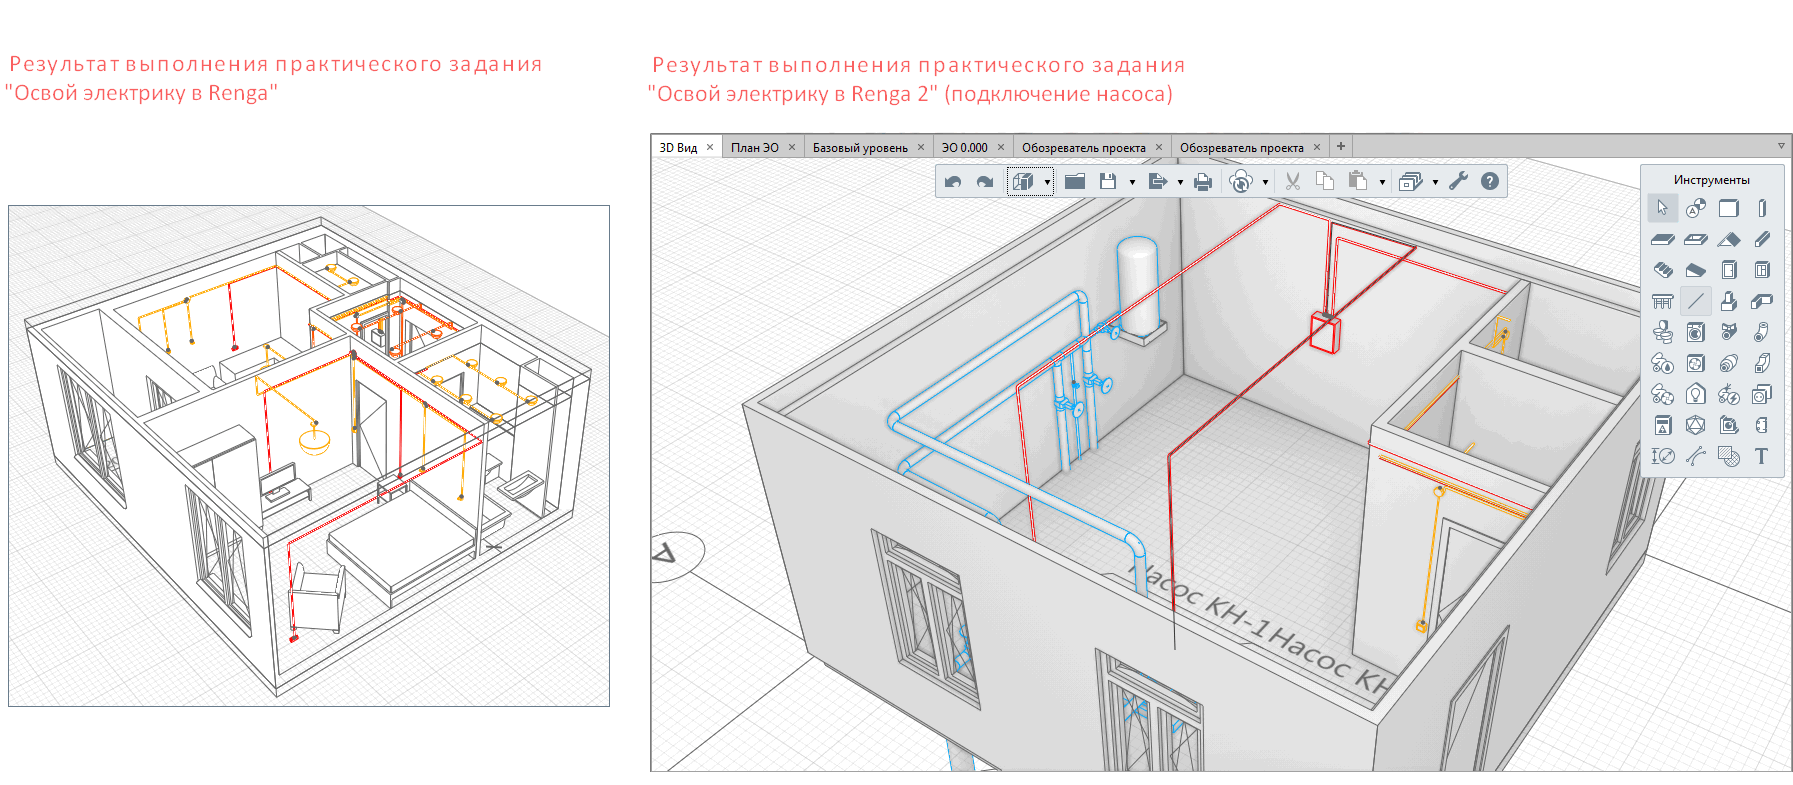The height and width of the screenshot is (785, 1793).
Task: Select the Roof tool
Action: click(1728, 239)
